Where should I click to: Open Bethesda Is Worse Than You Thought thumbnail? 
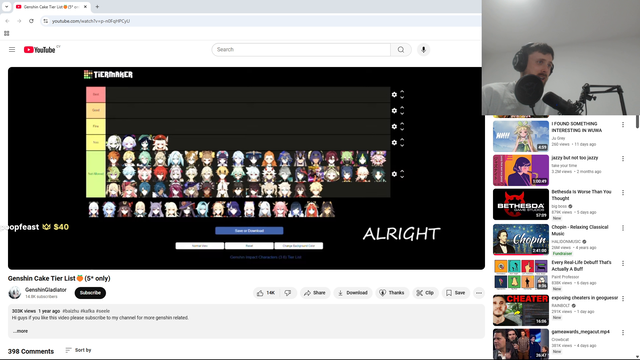[521, 204]
